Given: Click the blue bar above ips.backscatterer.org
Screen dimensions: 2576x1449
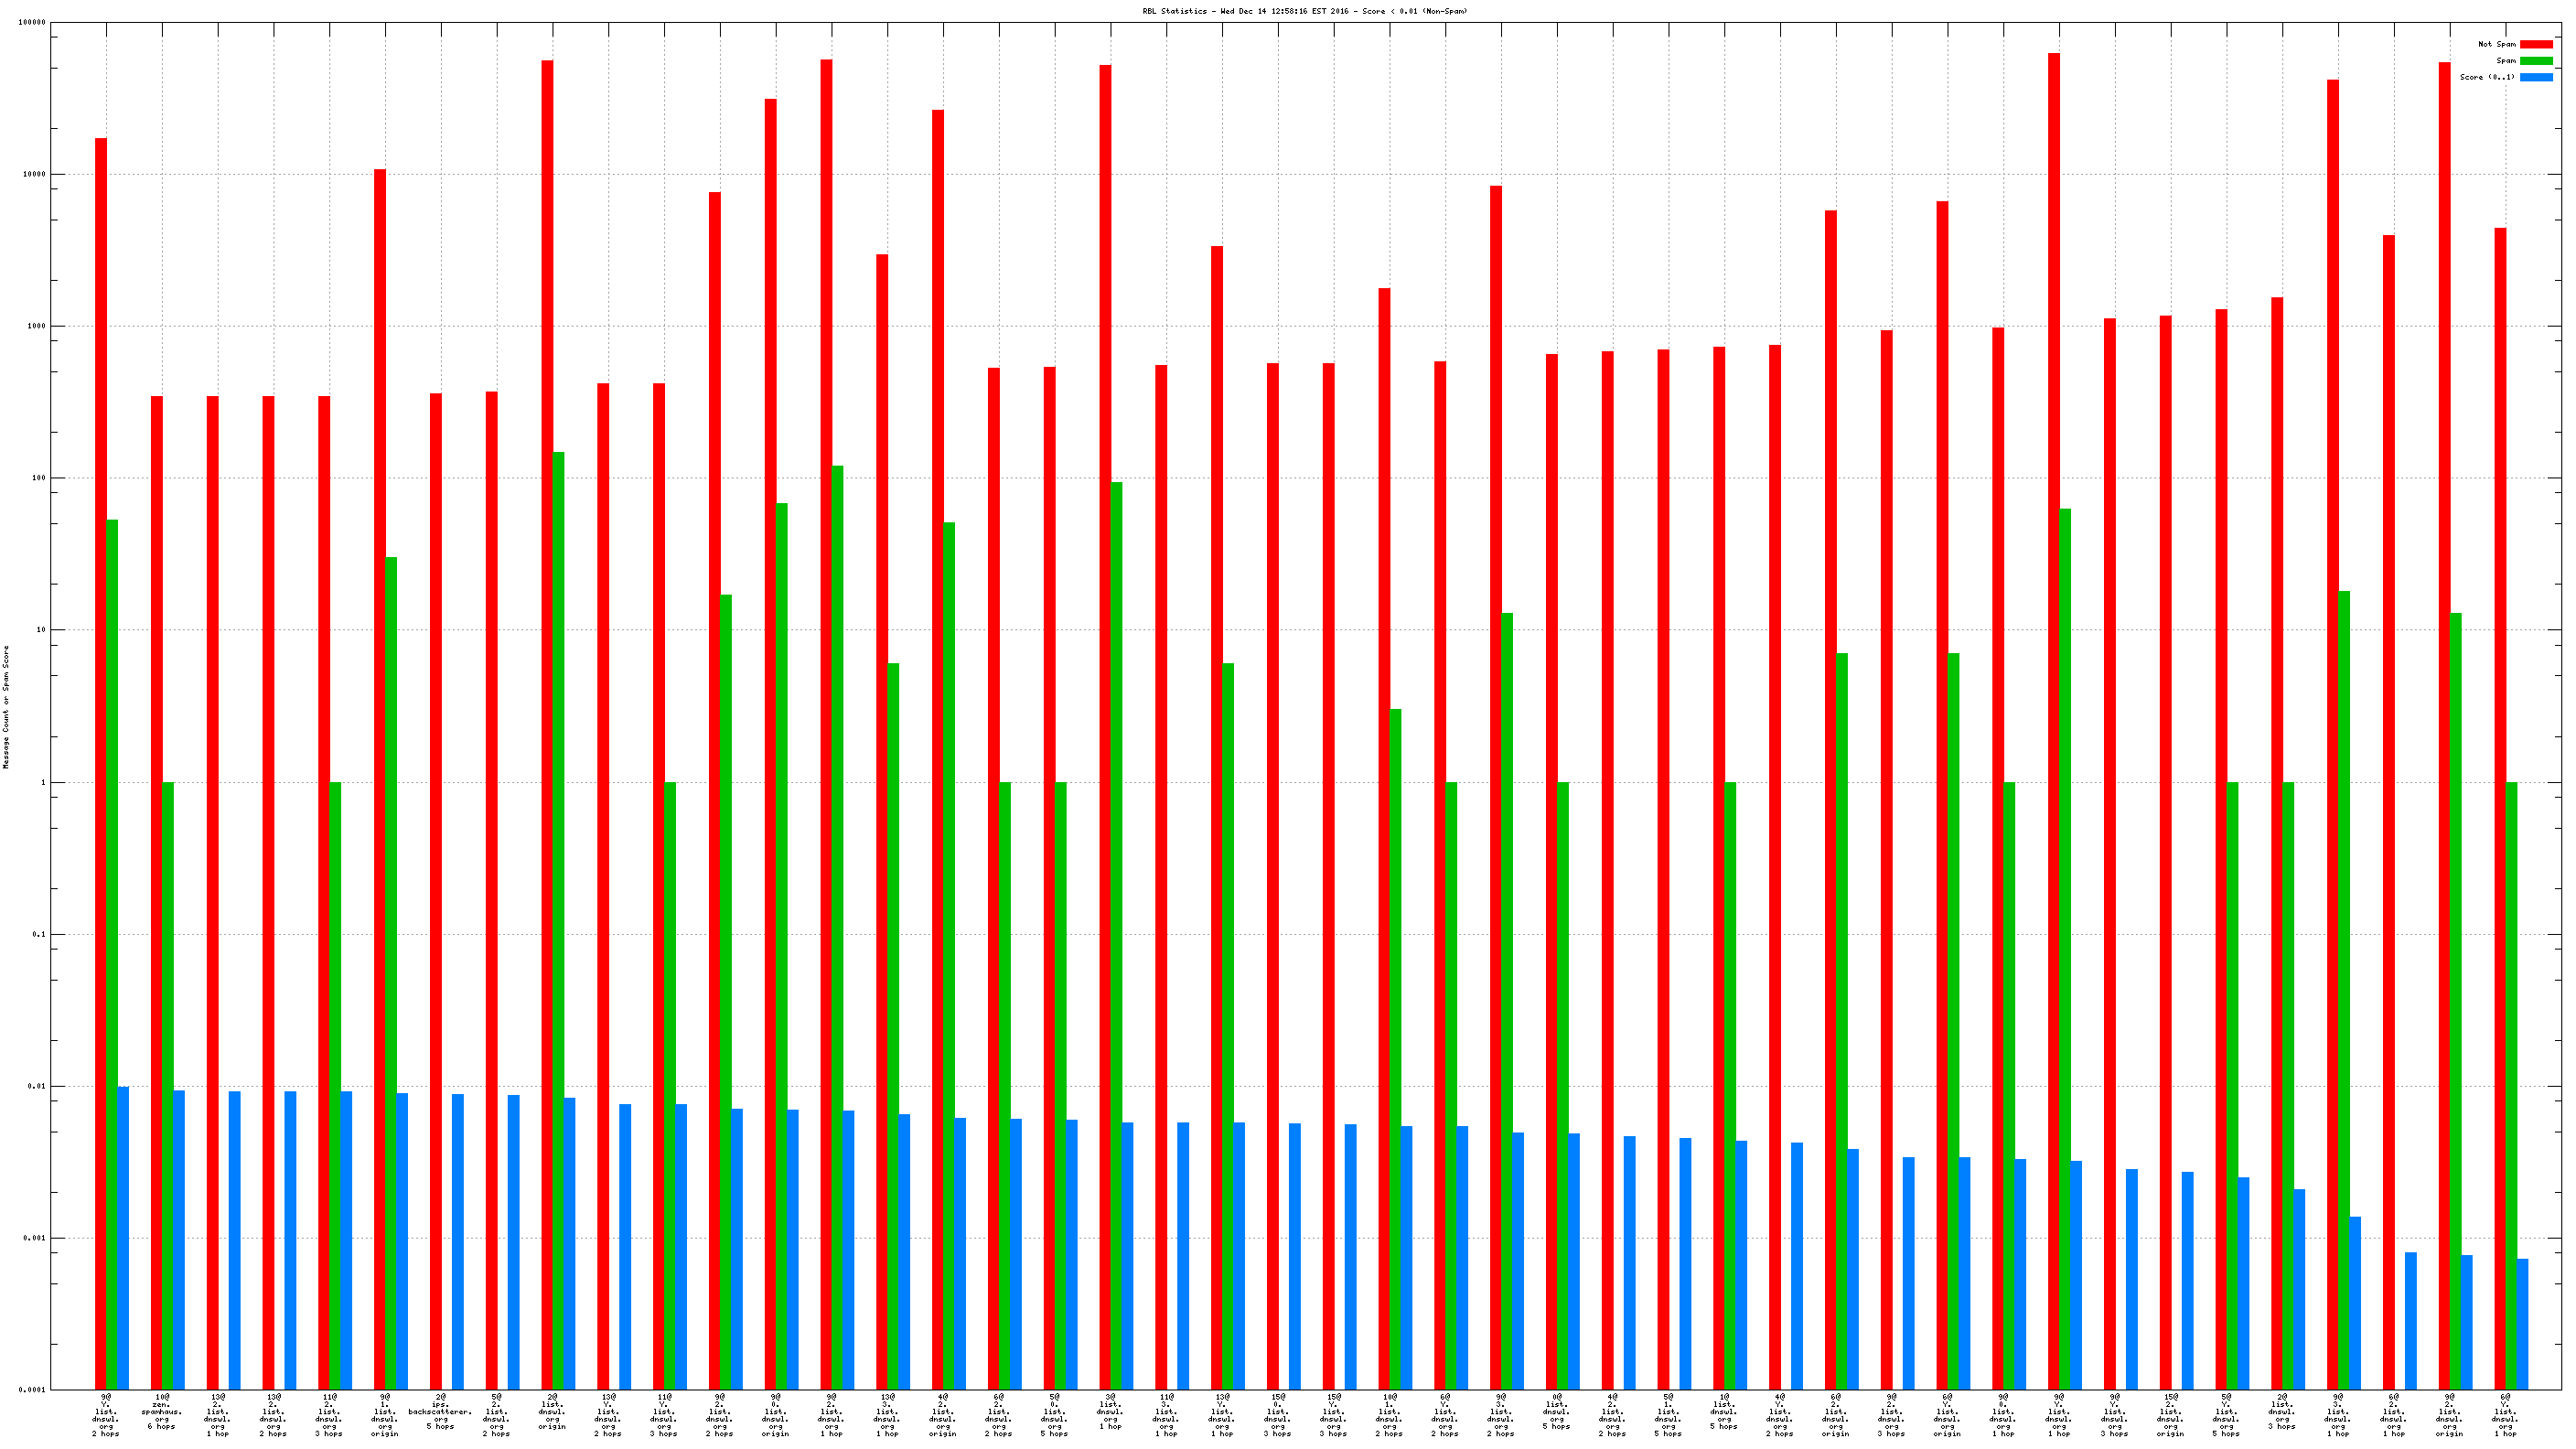Looking at the screenshot, I should (x=458, y=1240).
